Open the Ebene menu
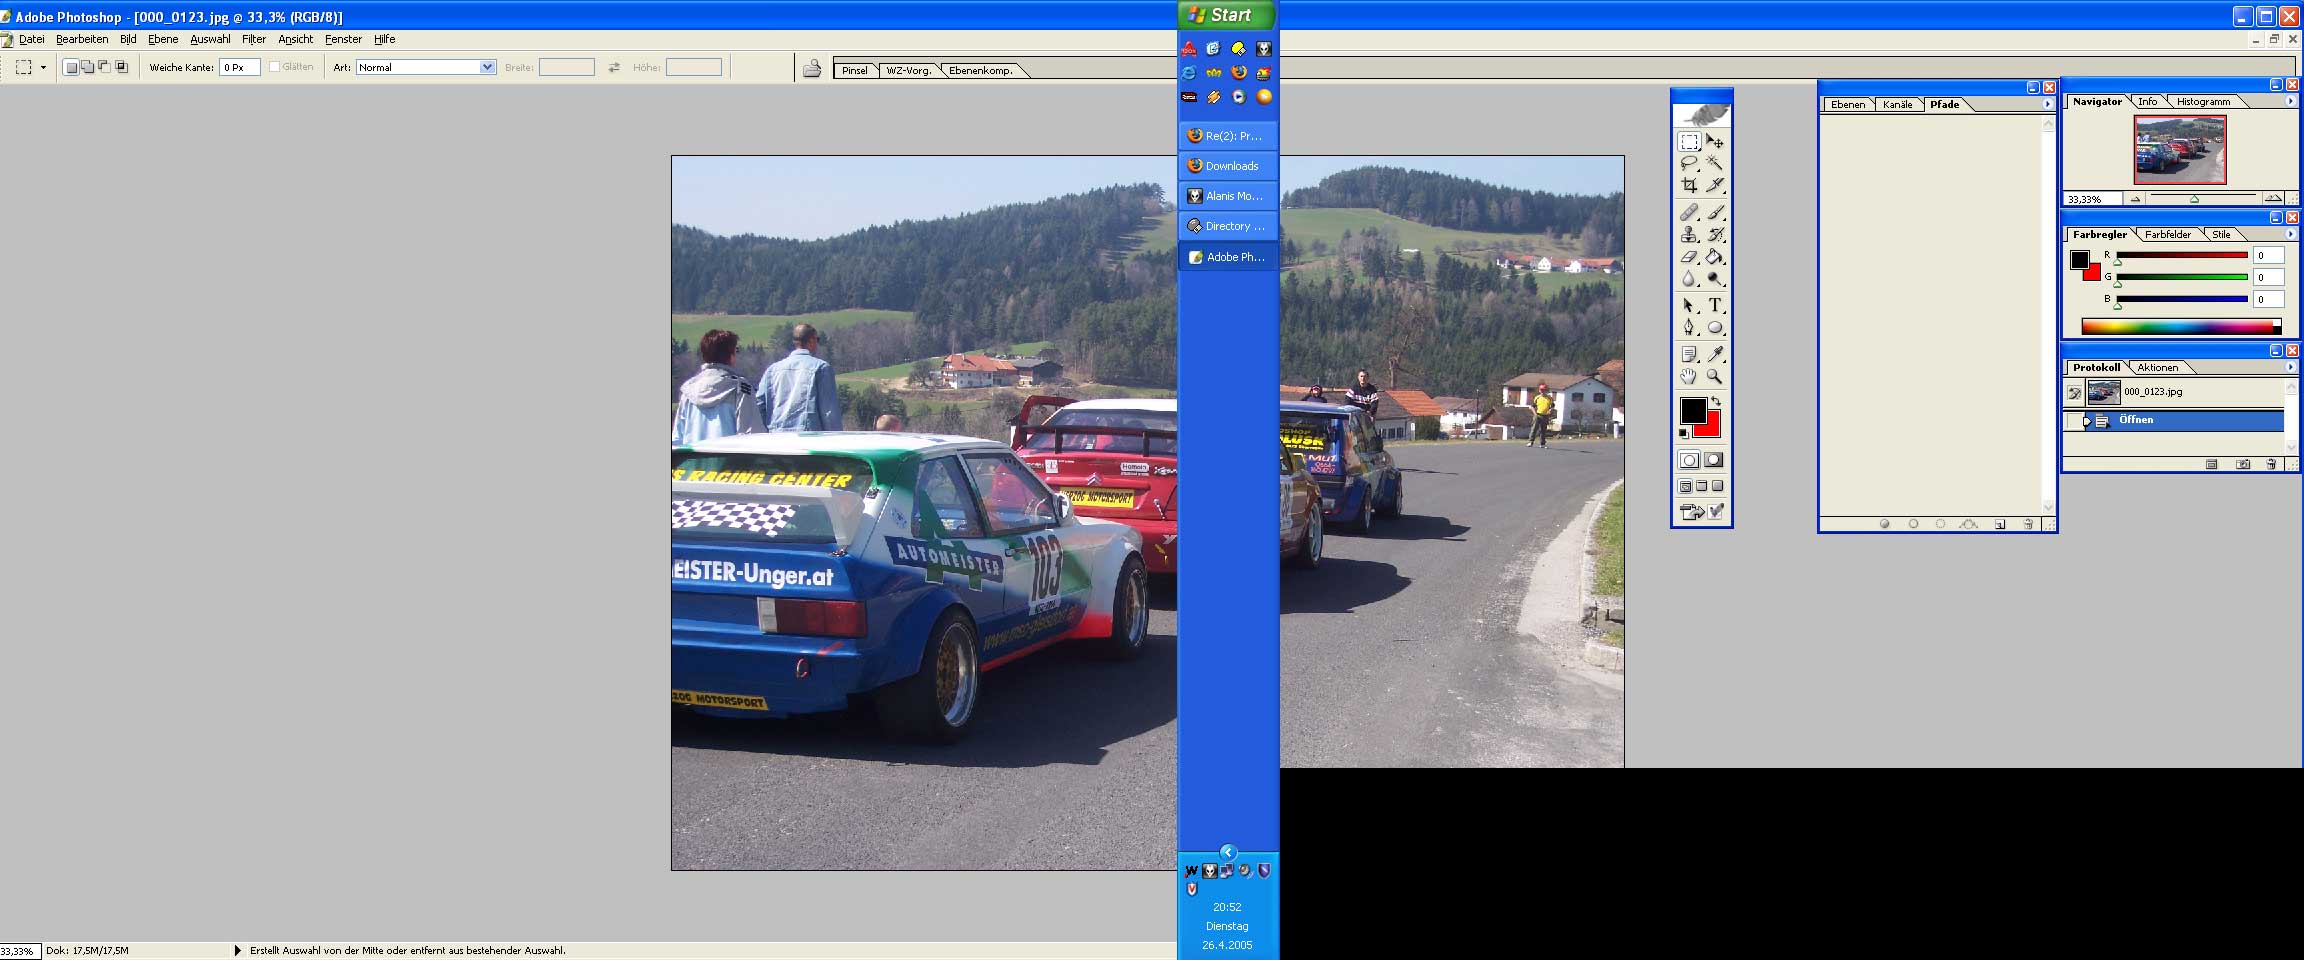This screenshot has height=960, width=2304. pos(163,39)
